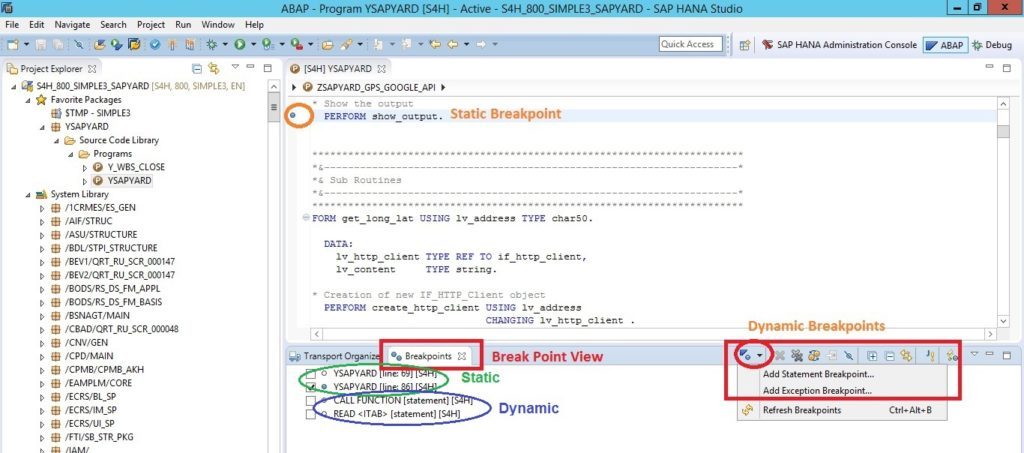Viewport: 1024px width, 453px height.
Task: Enable the CALL FUNCTION statement breakpoint checkbox
Action: (311, 401)
